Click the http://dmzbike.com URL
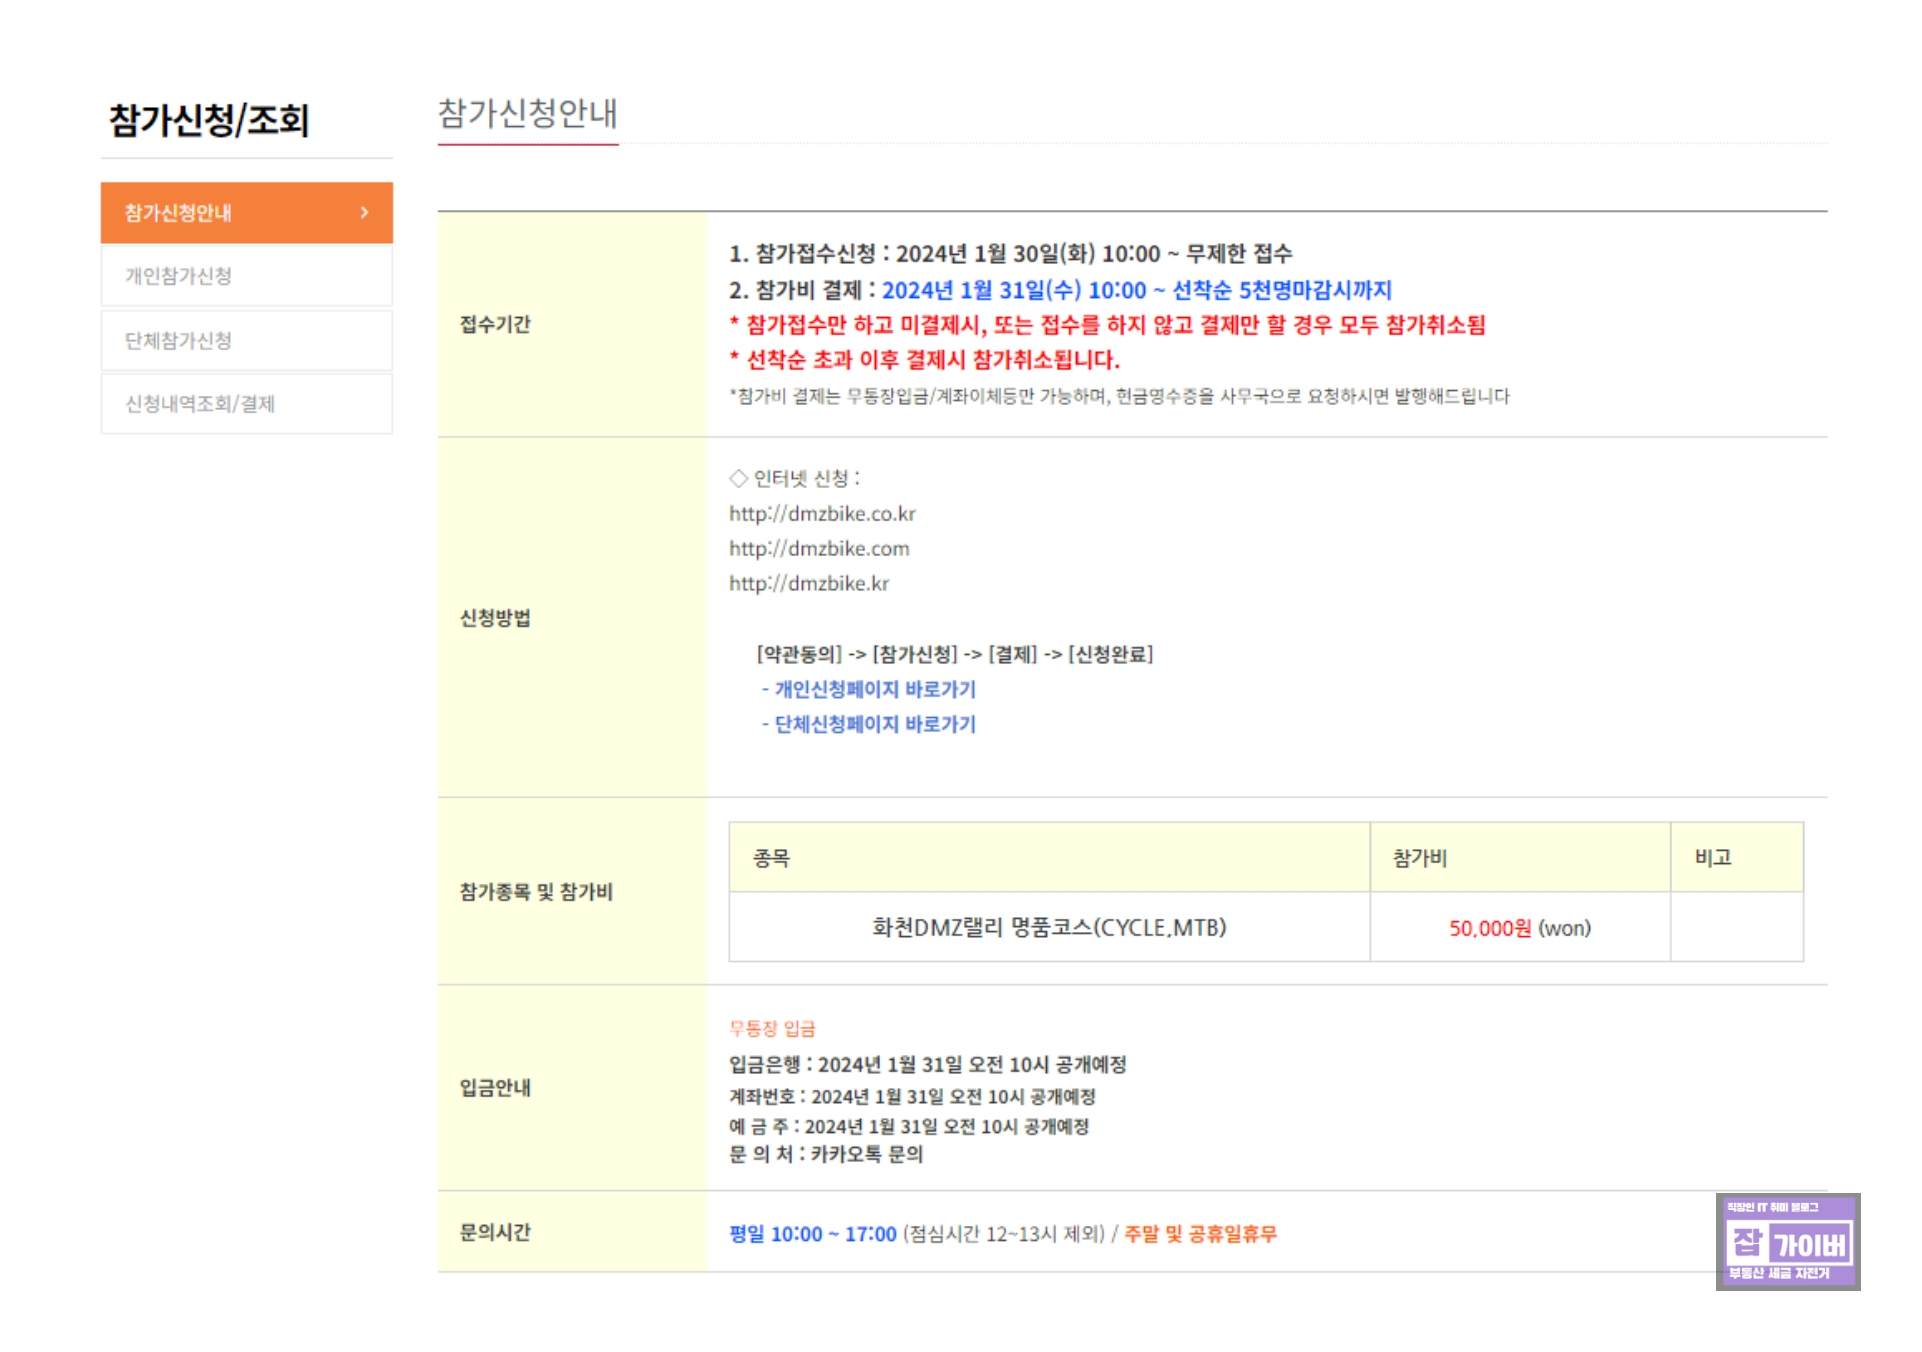 (x=818, y=549)
